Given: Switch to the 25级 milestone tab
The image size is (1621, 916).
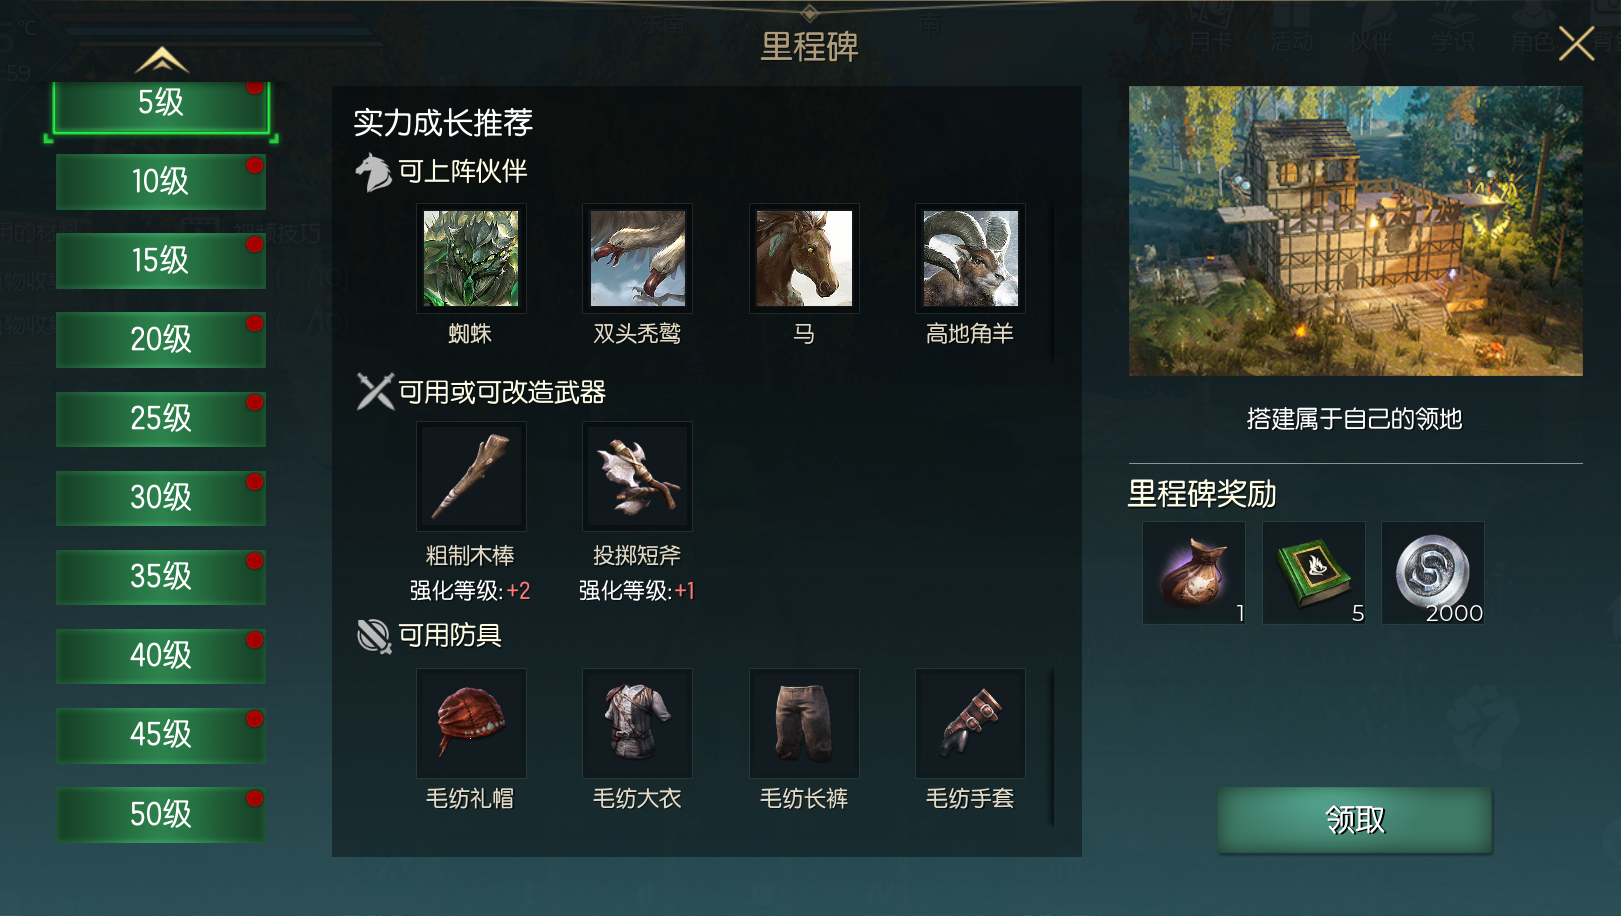Looking at the screenshot, I should (x=161, y=418).
